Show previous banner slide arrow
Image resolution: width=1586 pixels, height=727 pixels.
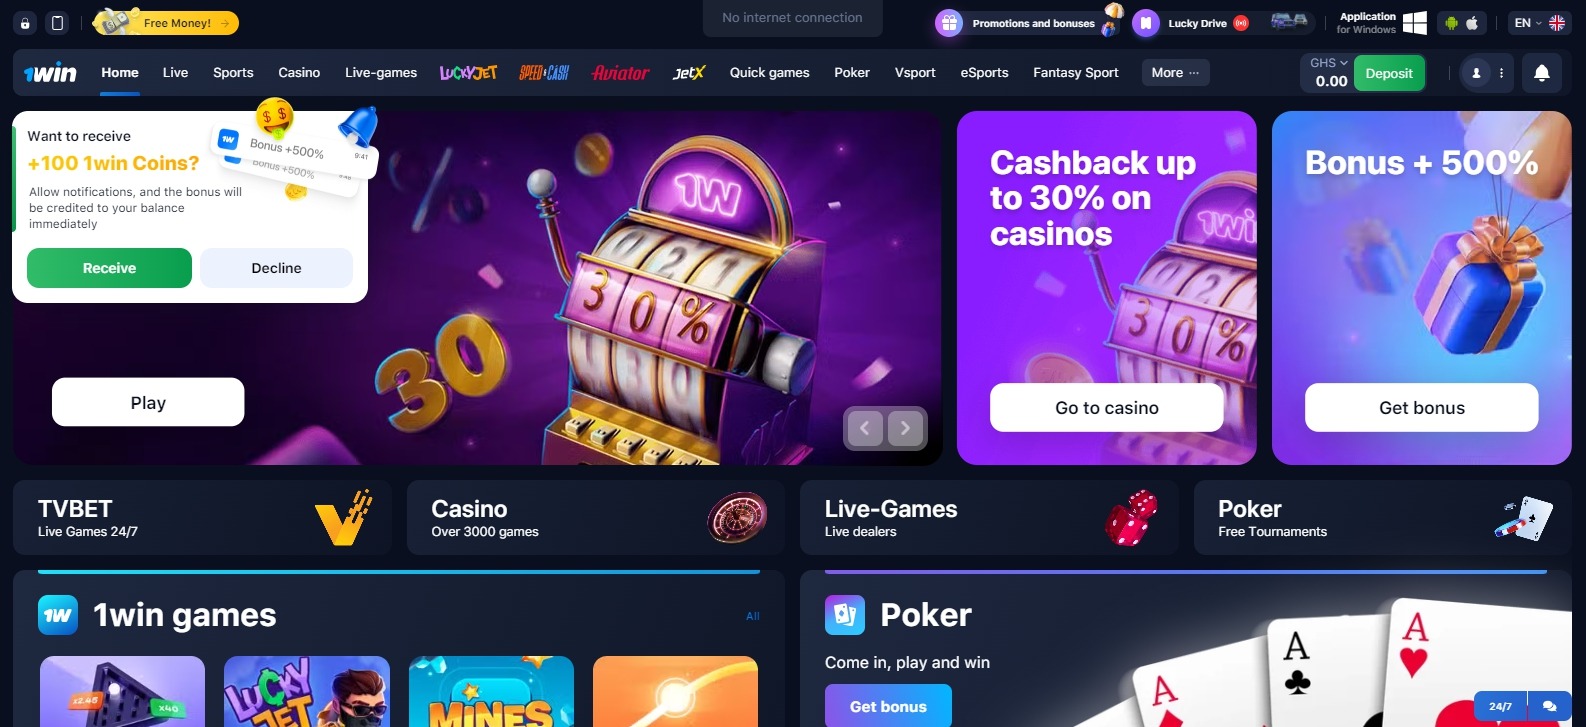click(865, 428)
